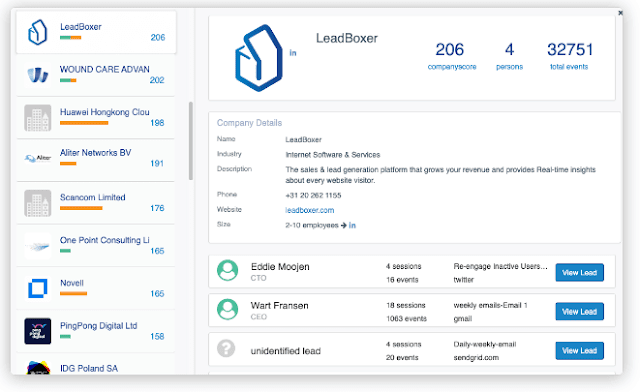The width and height of the screenshot is (640, 392).
Task: Select Aliter Networks BV company row
Action: (x=96, y=160)
